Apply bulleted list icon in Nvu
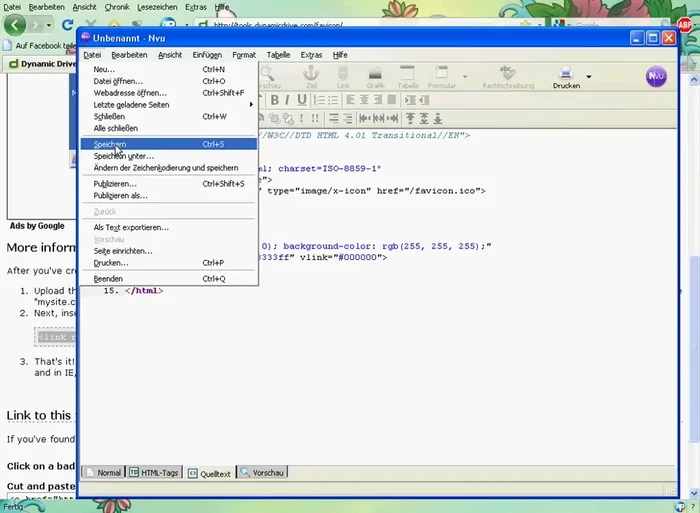This screenshot has width=700, height=513. [x=333, y=100]
